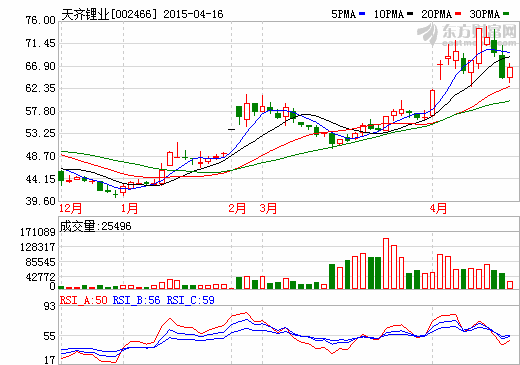Click the 4月 month label
This screenshot has width=520, height=365.
(x=438, y=209)
